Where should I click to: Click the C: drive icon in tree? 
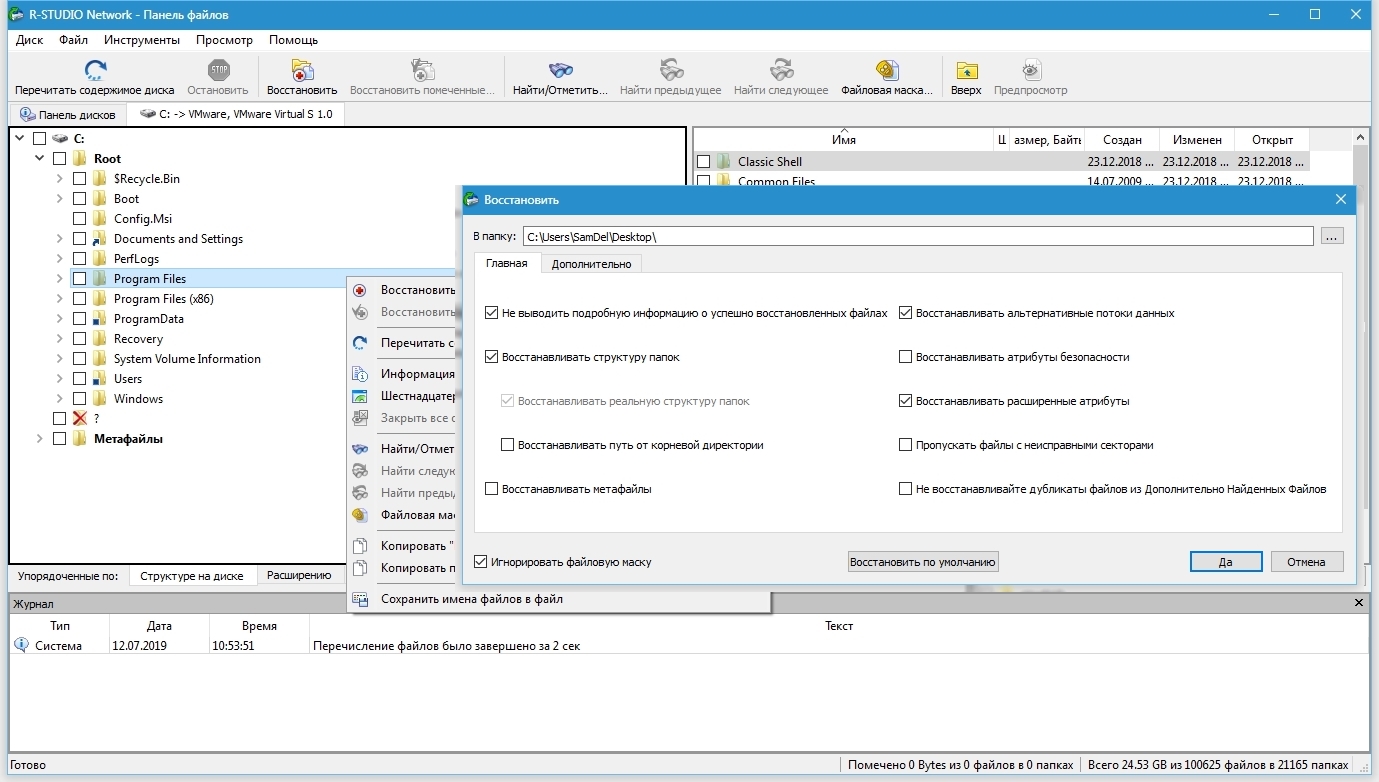[x=60, y=138]
